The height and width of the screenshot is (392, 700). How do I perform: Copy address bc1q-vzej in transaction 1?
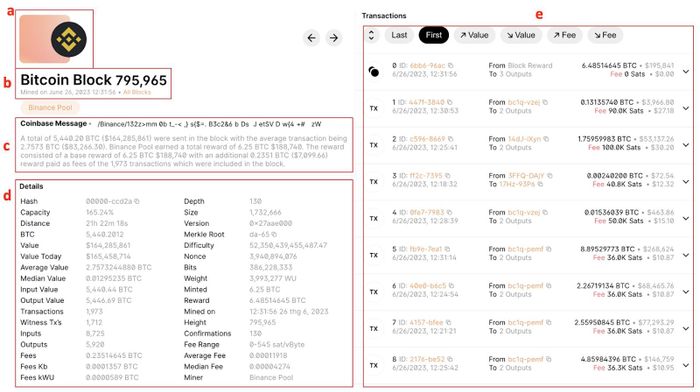coord(546,102)
